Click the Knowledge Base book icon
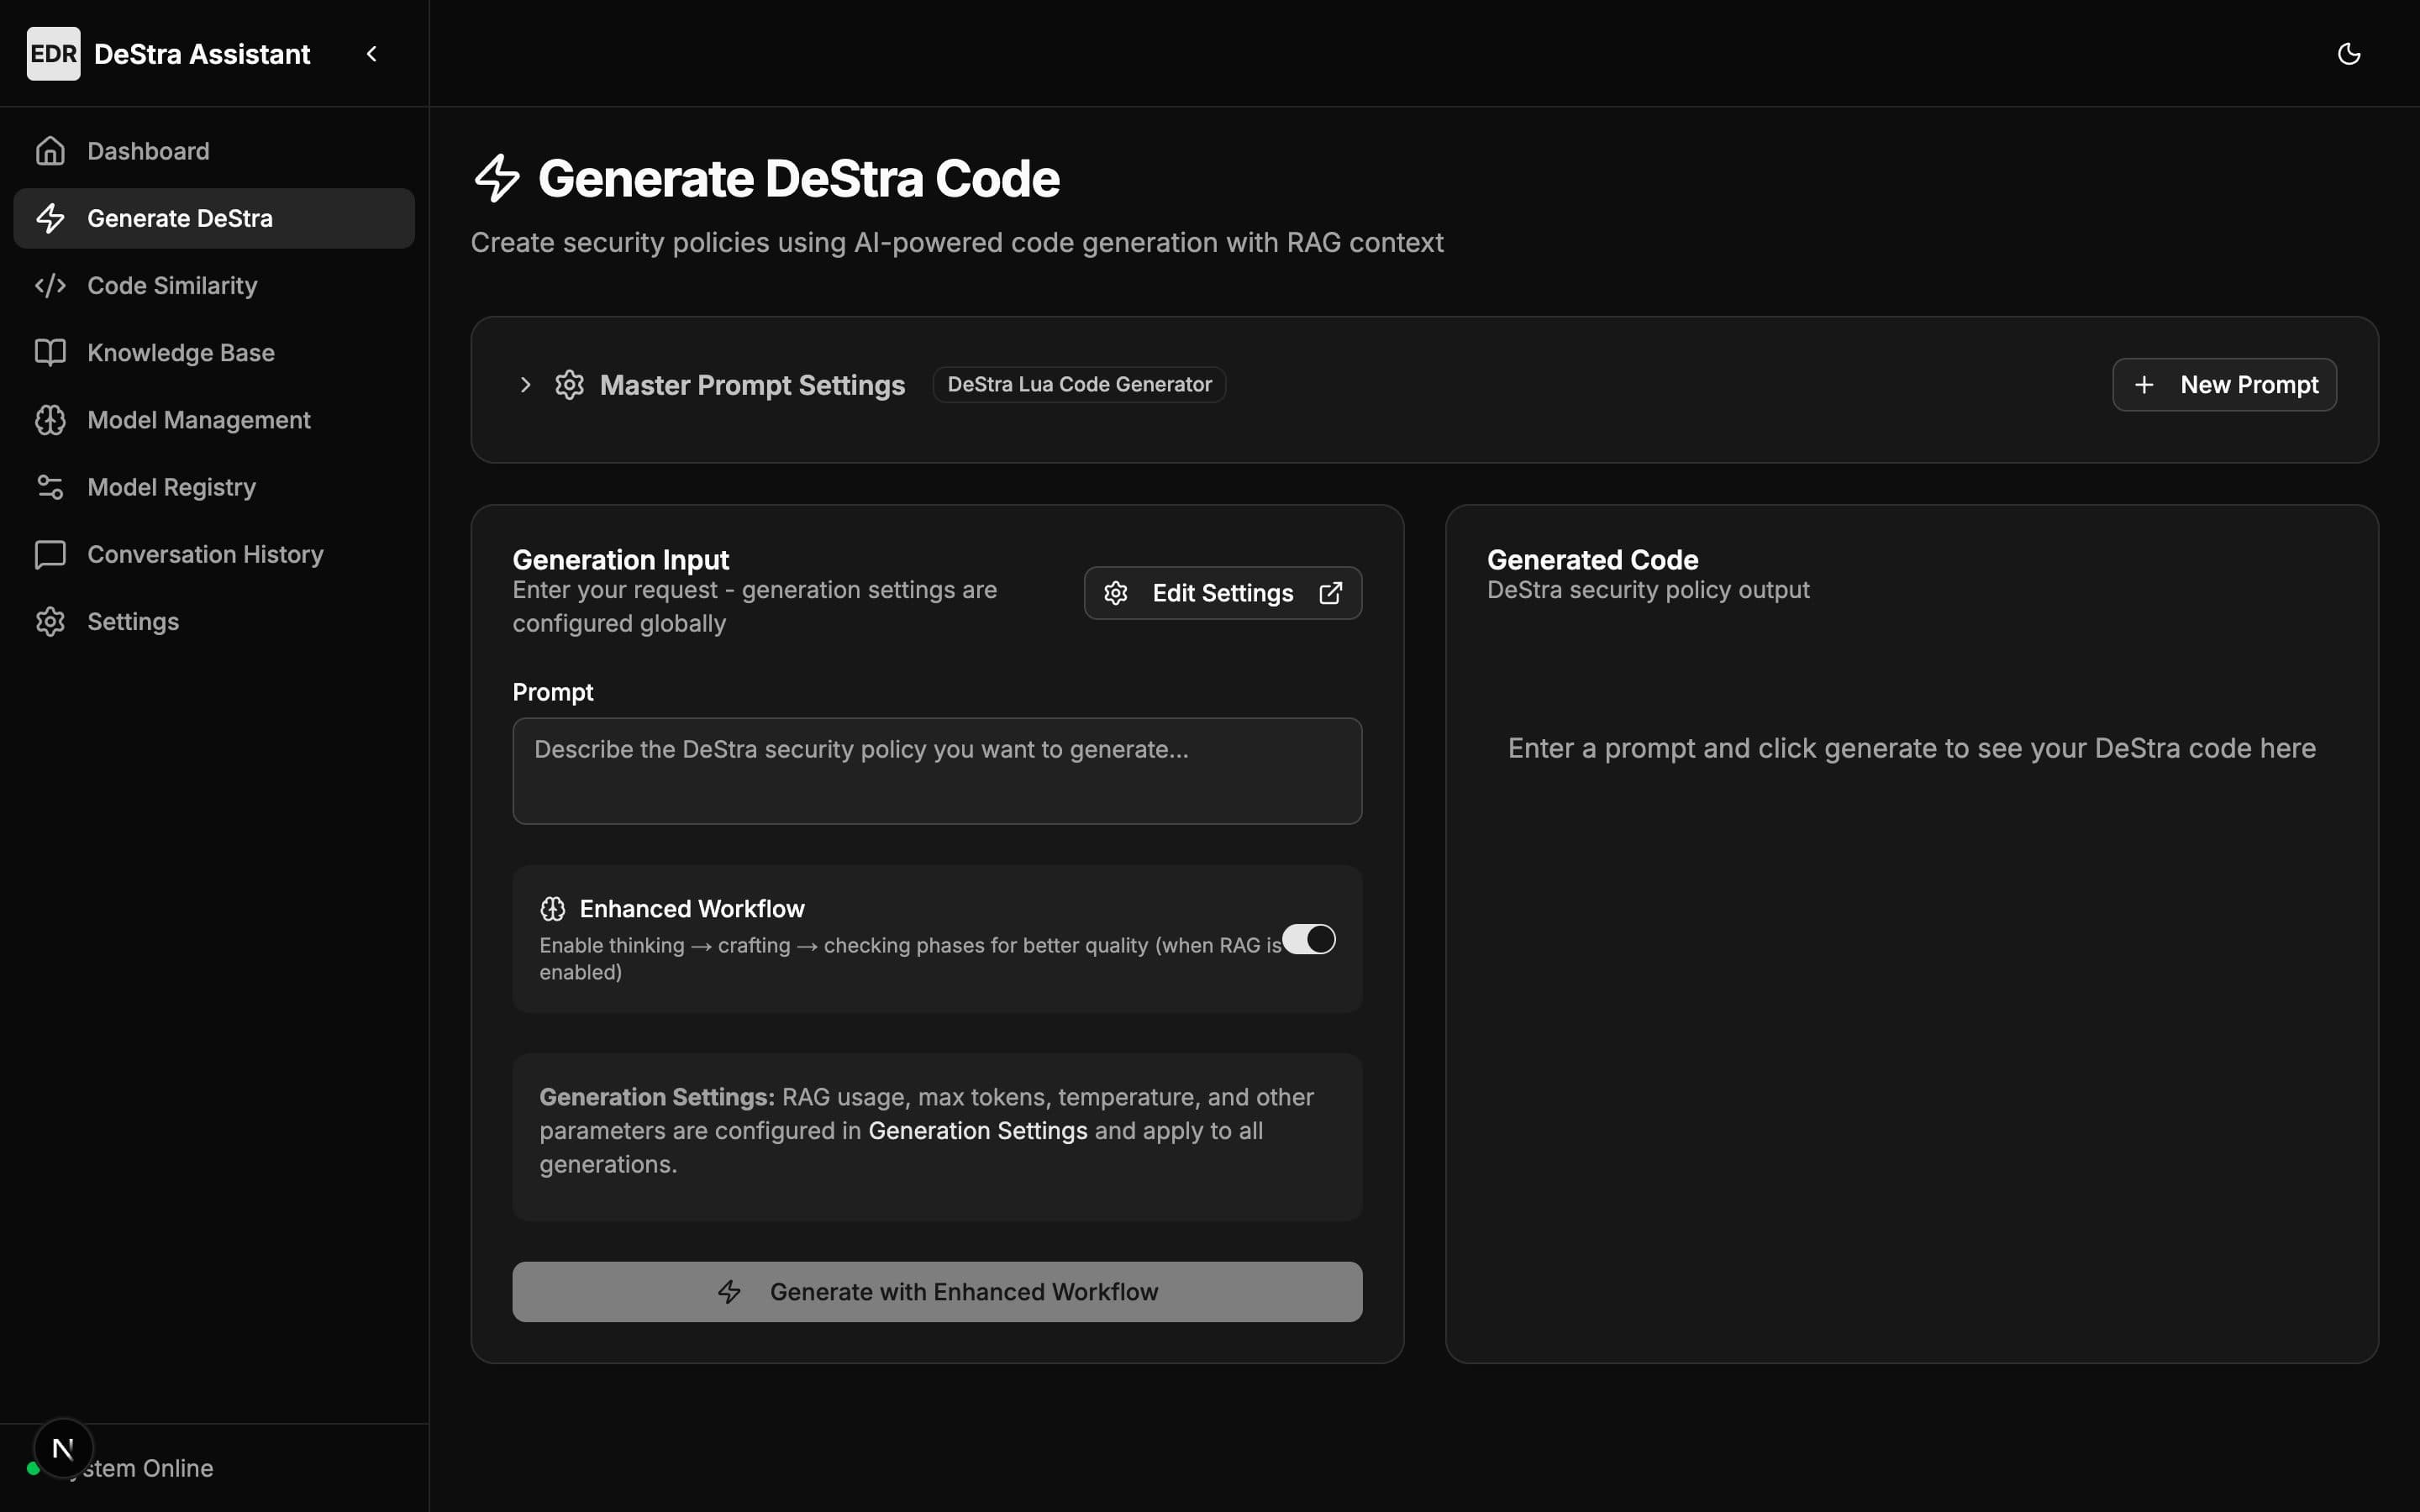Image resolution: width=2420 pixels, height=1512 pixels. coord(50,352)
